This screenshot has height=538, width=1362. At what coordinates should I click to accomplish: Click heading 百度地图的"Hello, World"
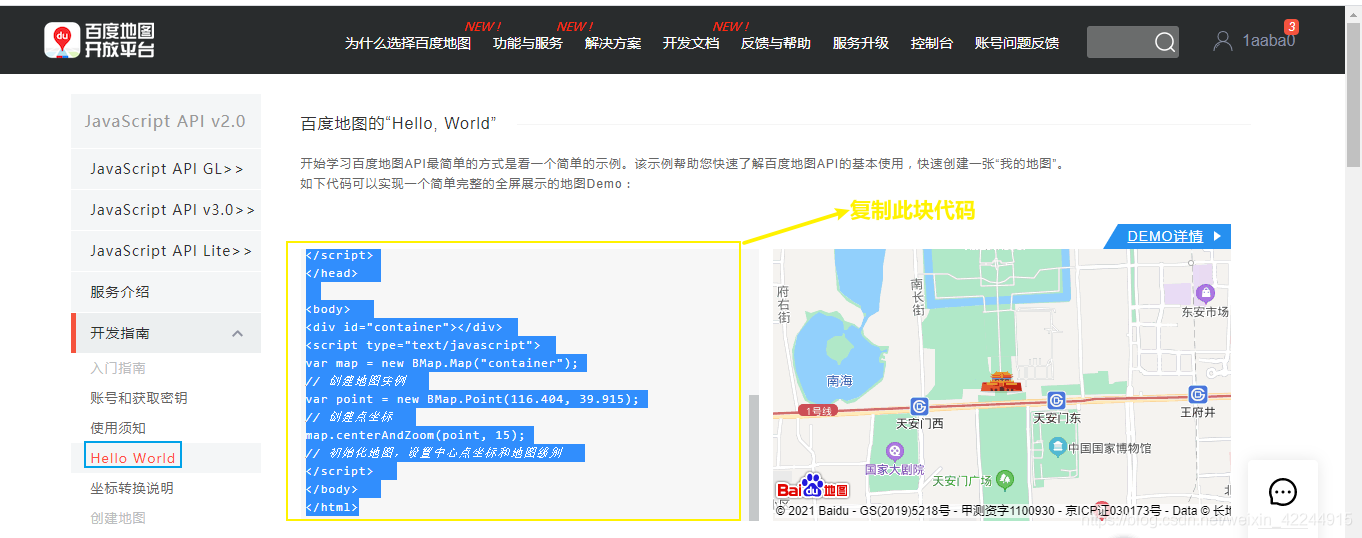tap(399, 124)
